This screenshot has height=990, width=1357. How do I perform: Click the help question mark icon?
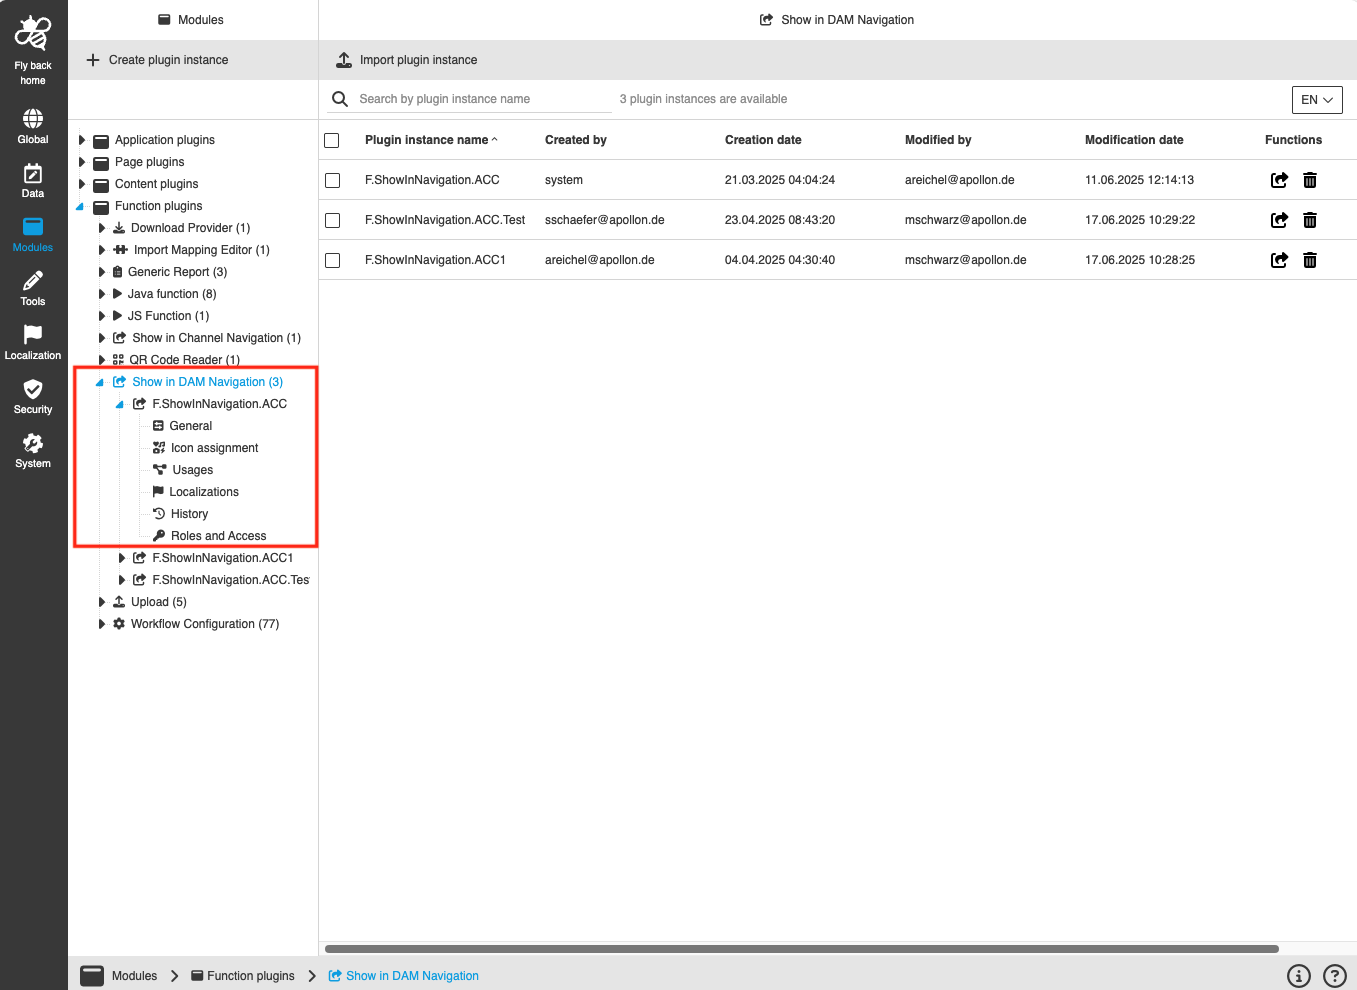click(x=1334, y=975)
